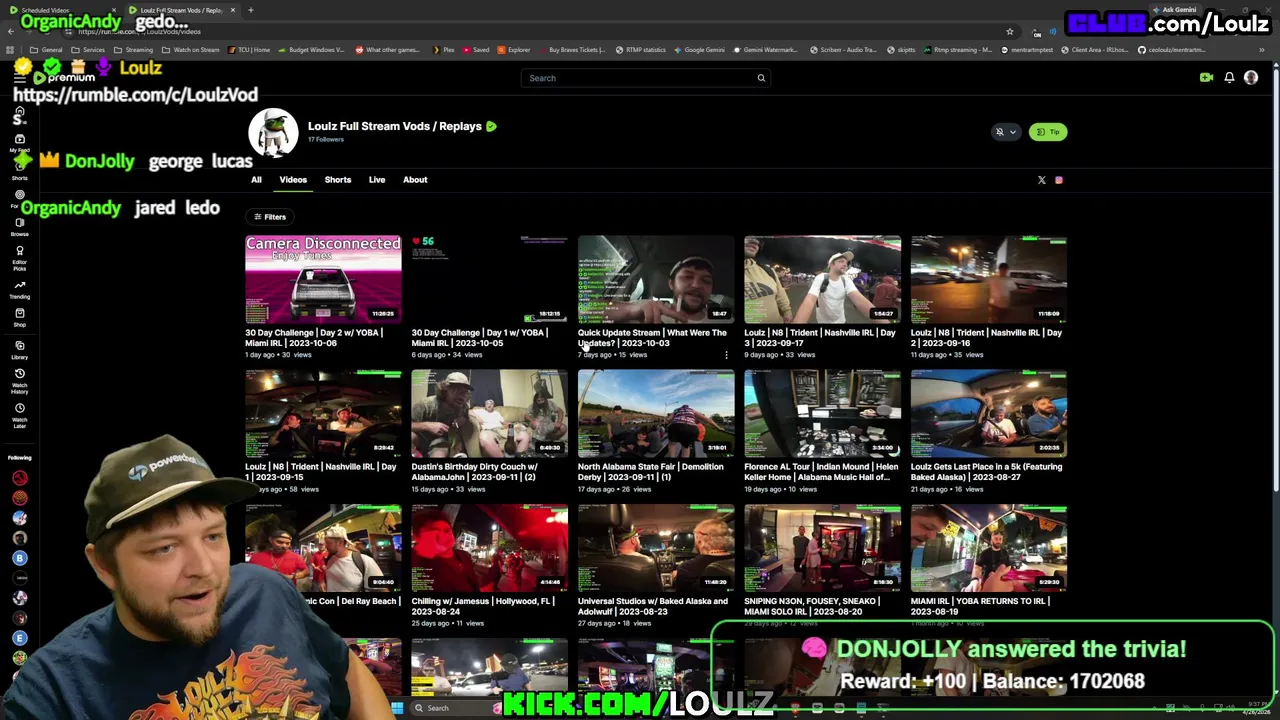
Task: Open browser apps grid bookmark icon
Action: pyautogui.click(x=11, y=50)
